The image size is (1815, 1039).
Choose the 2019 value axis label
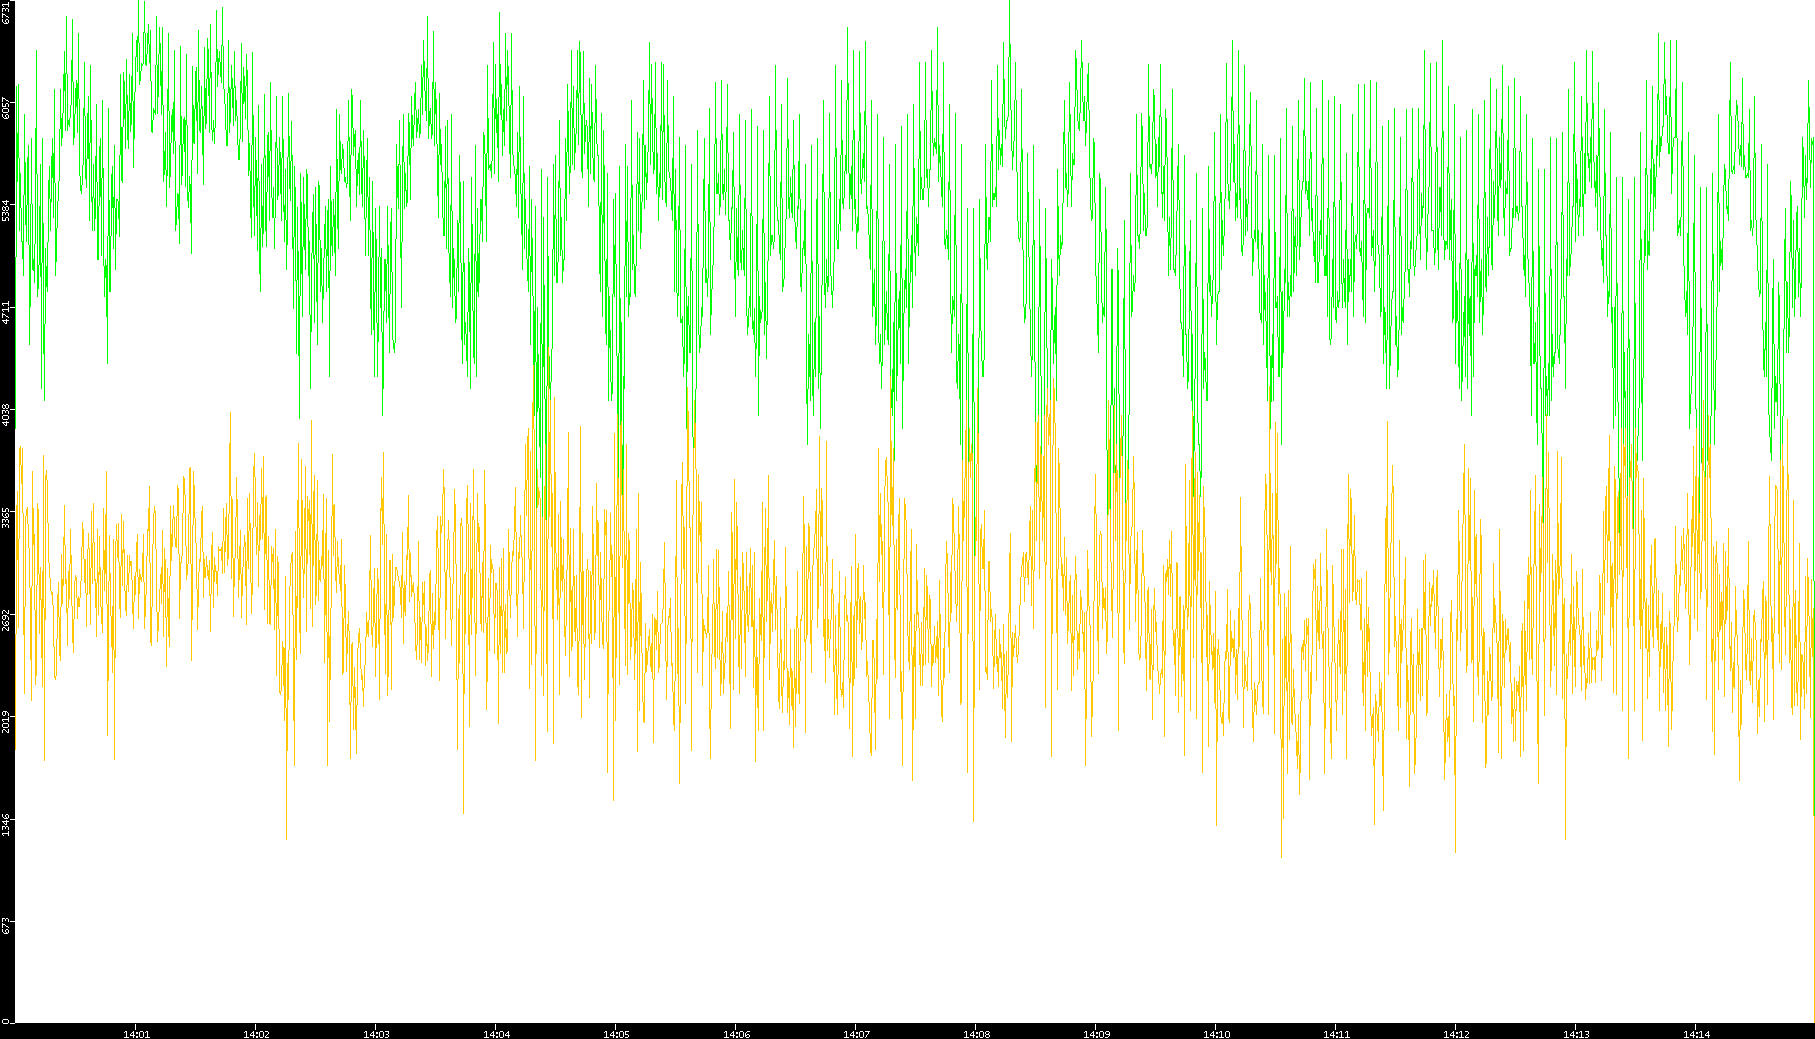click(x=7, y=721)
